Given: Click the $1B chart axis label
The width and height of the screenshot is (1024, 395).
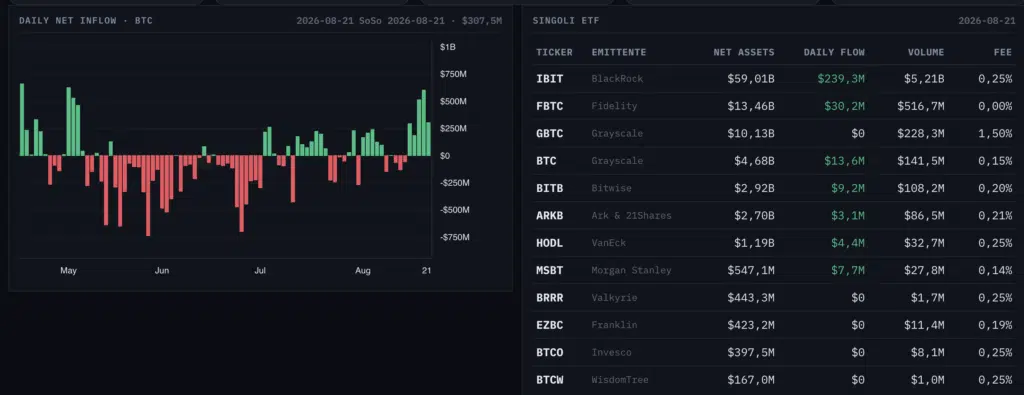Looking at the screenshot, I should coord(447,47).
